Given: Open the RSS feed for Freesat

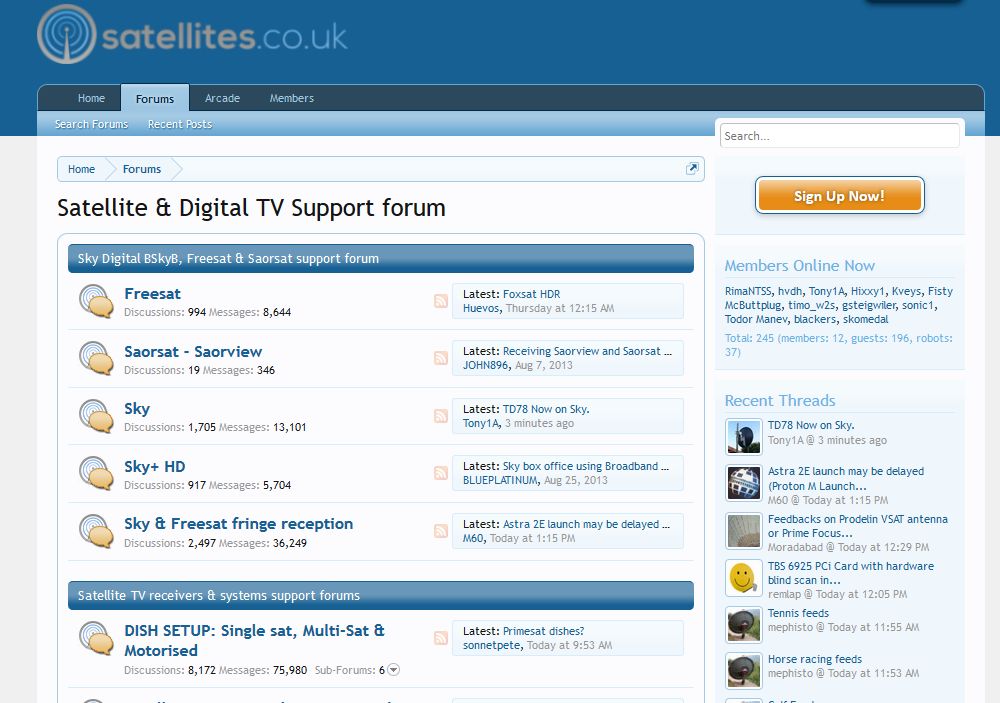Looking at the screenshot, I should 441,301.
